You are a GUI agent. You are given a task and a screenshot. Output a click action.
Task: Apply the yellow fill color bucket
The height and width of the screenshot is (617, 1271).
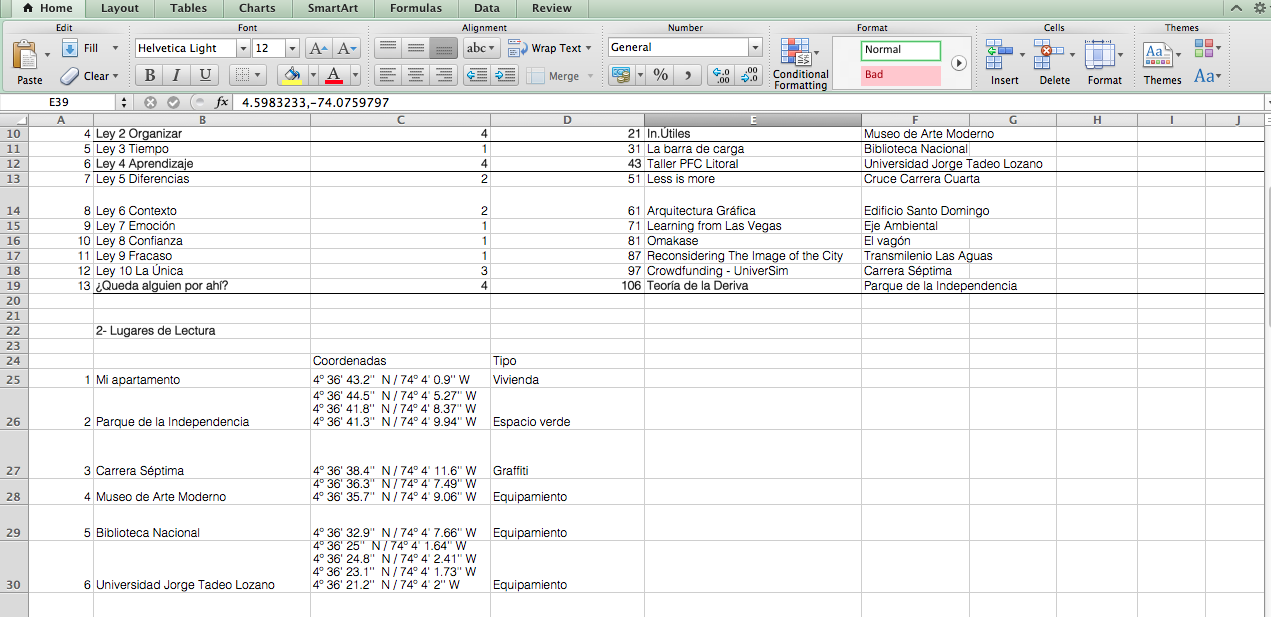(291, 75)
